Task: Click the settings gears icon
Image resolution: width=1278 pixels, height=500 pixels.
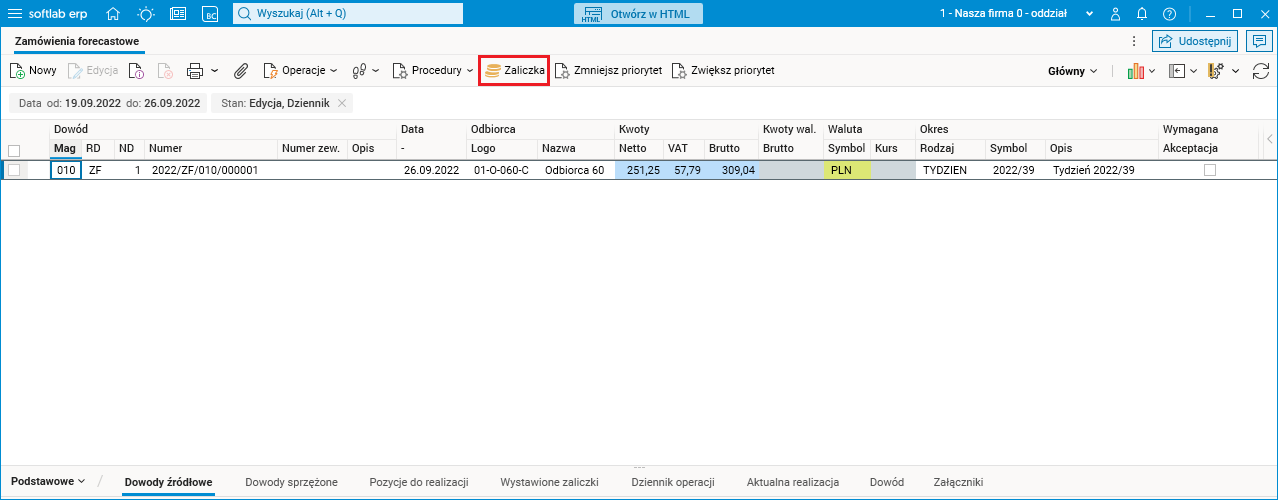Action: point(1217,71)
